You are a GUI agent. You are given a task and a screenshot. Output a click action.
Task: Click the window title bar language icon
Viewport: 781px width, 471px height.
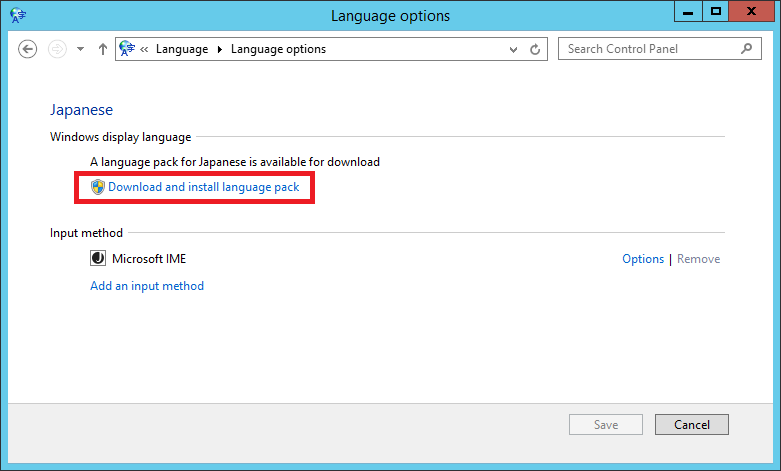(18, 15)
